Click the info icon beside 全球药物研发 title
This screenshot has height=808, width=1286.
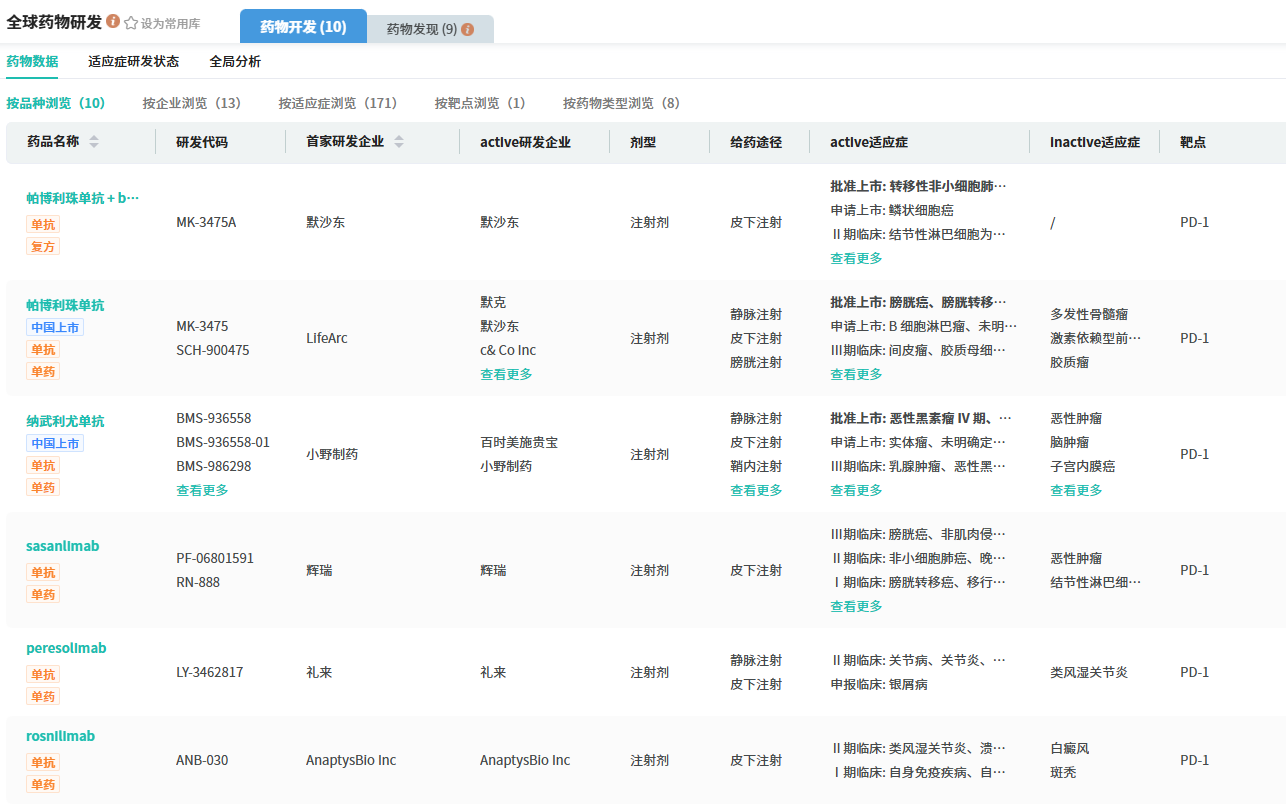113,22
